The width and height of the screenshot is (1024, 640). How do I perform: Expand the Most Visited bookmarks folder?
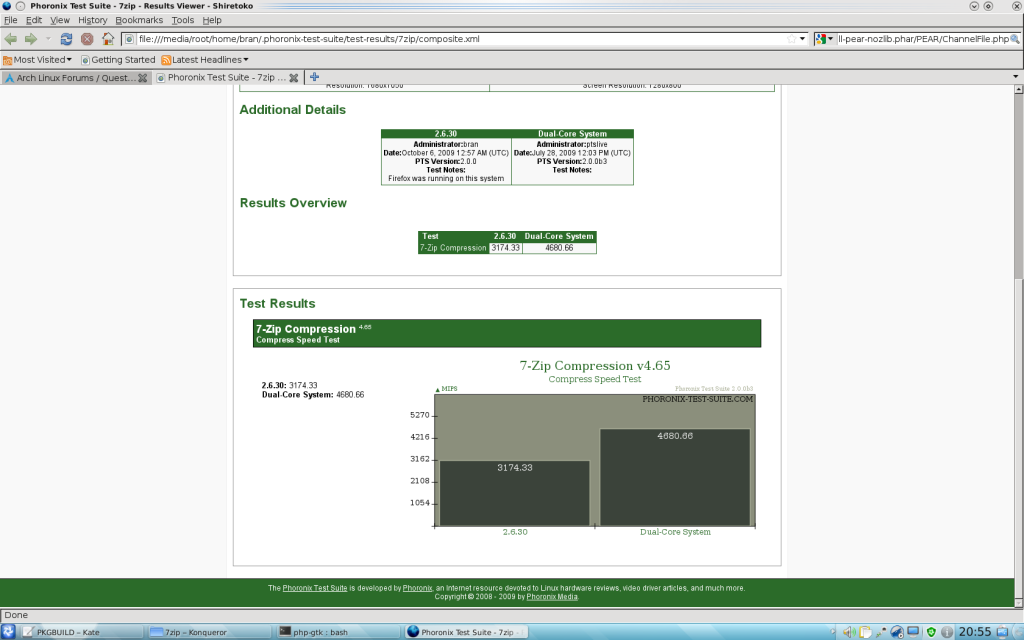[37, 59]
